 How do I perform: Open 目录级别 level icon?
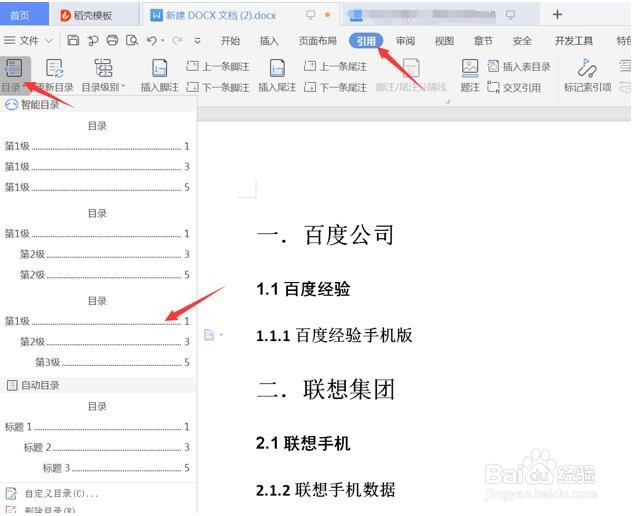point(103,68)
